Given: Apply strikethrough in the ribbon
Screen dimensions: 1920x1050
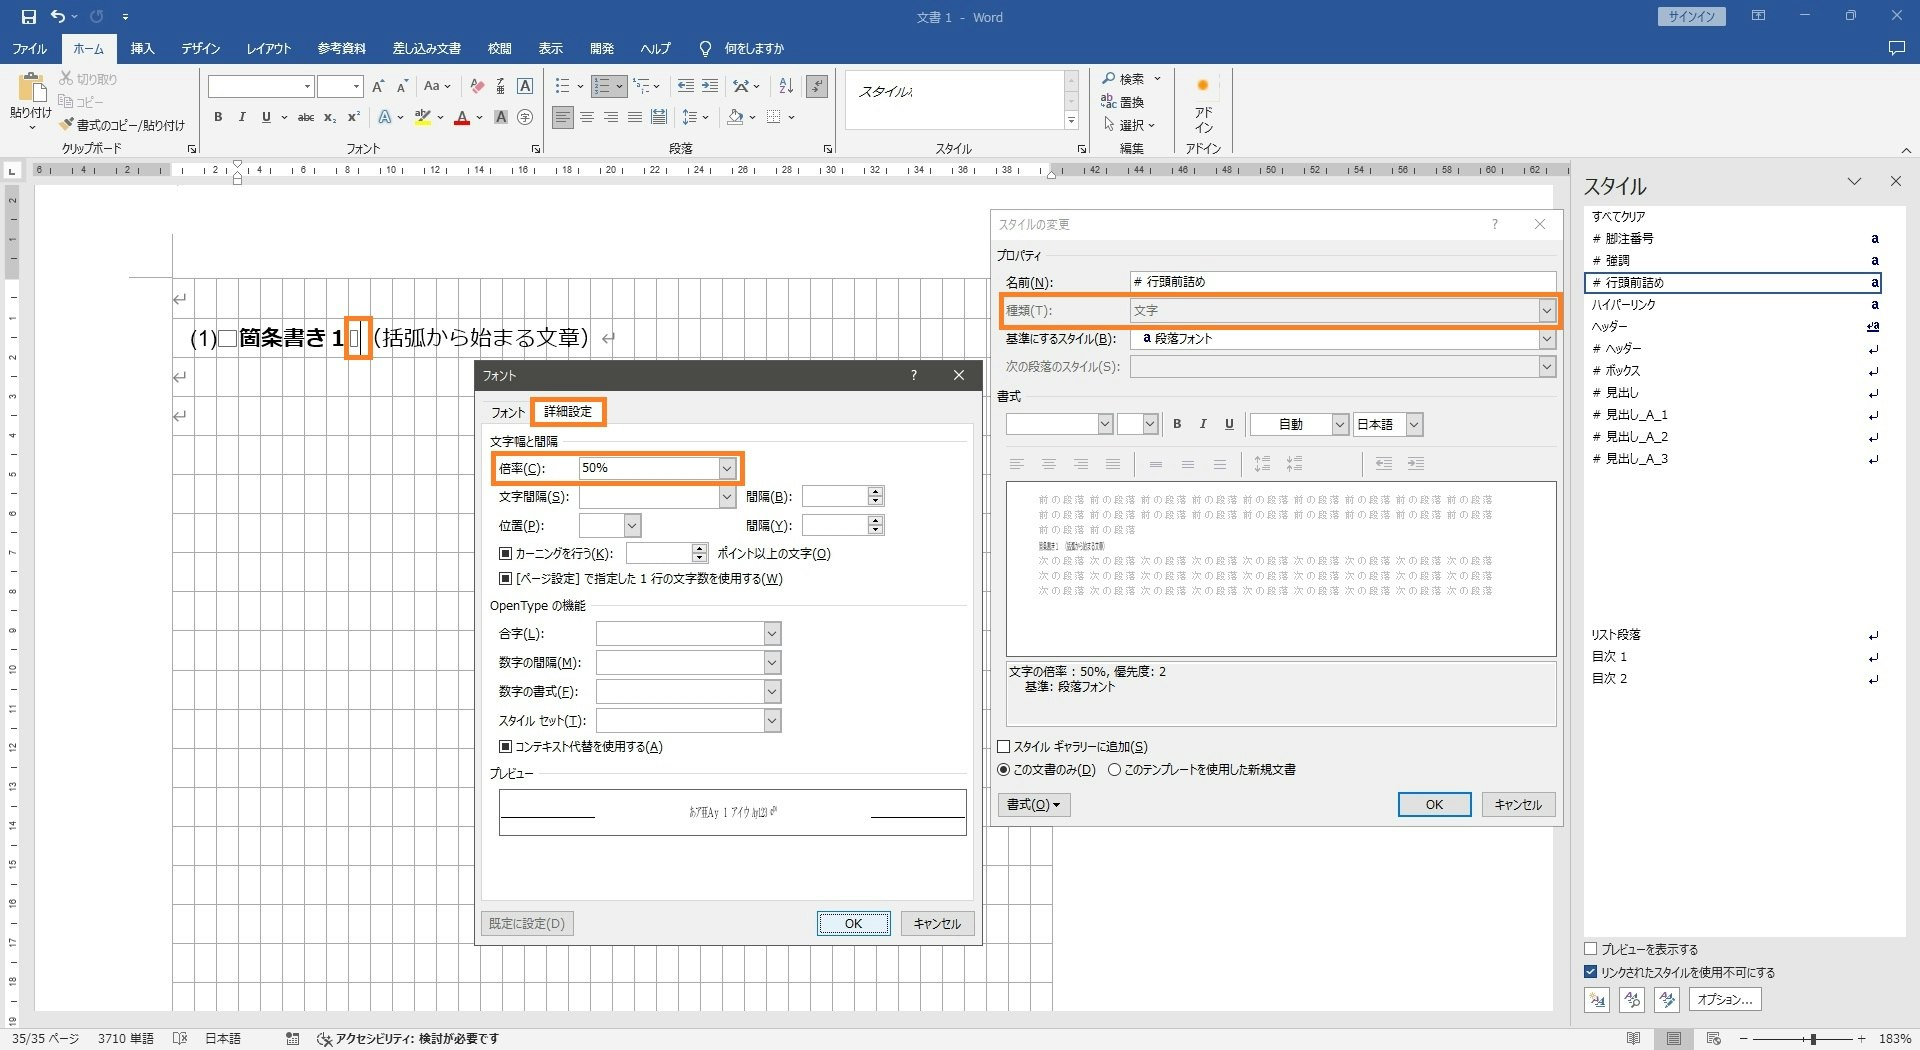Looking at the screenshot, I should tap(306, 117).
